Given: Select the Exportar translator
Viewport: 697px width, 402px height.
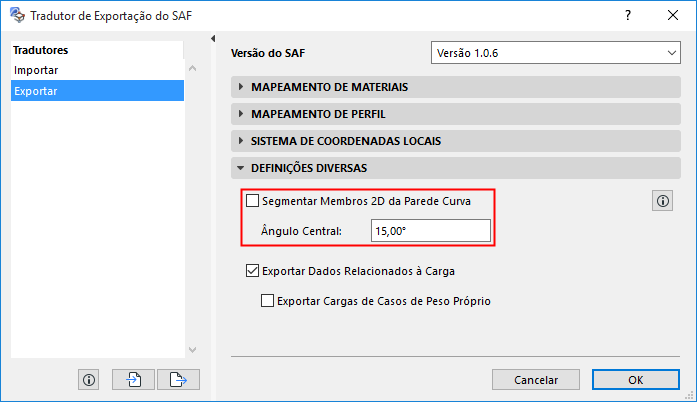Looking at the screenshot, I should (97, 91).
